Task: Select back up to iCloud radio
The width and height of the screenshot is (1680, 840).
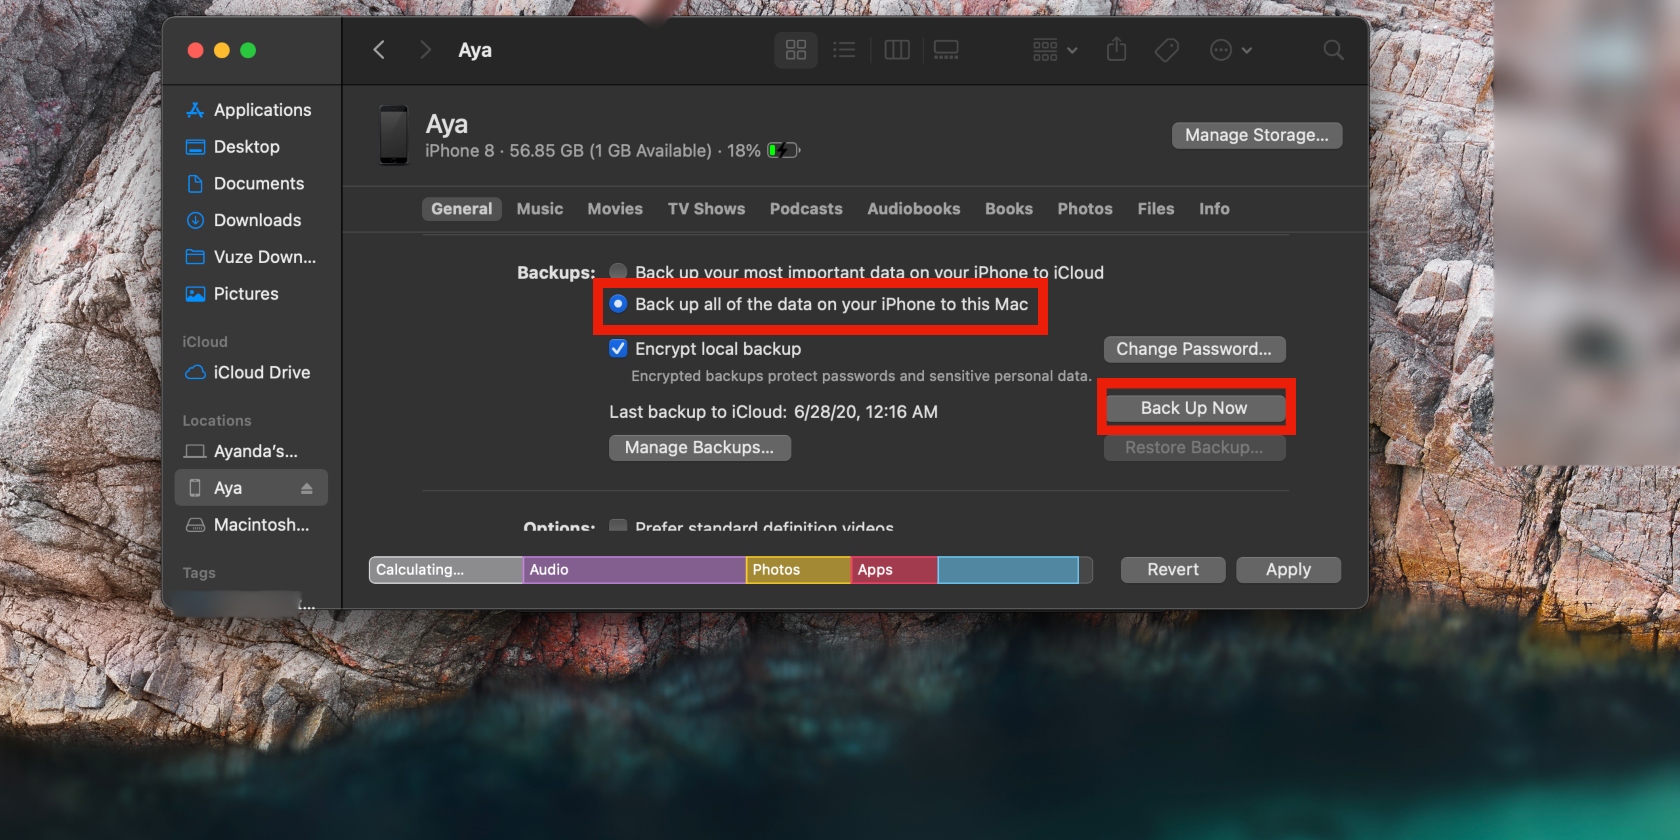Action: 619,272
